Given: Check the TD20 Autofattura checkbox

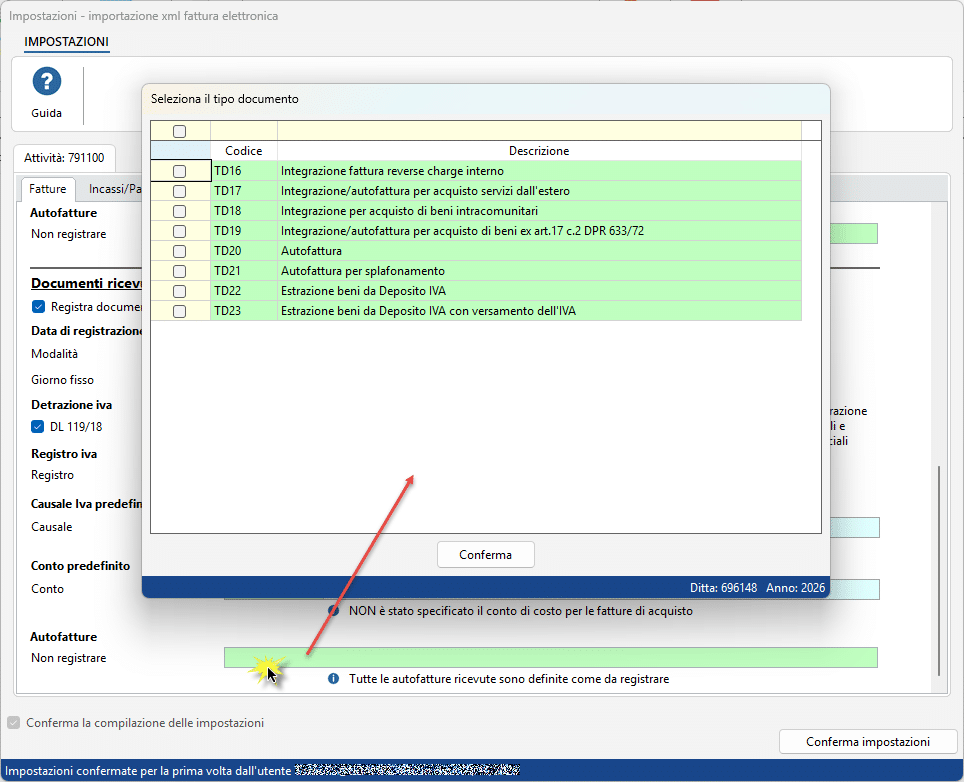Looking at the screenshot, I should pos(180,251).
